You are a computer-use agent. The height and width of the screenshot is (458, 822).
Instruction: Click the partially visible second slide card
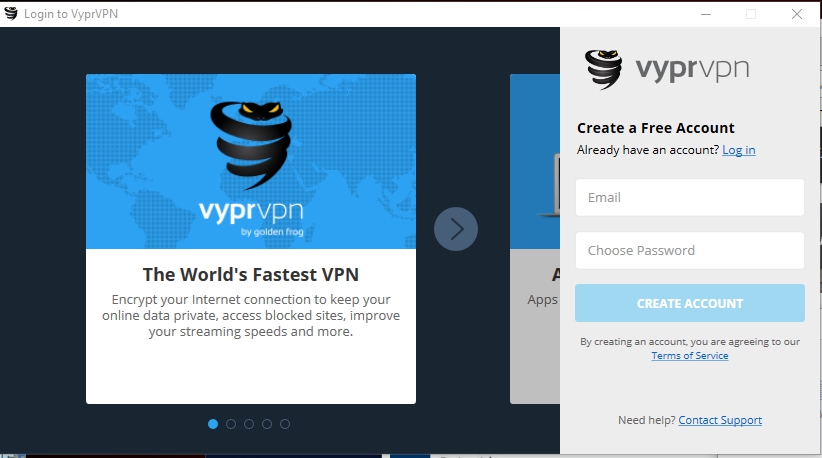coord(535,238)
